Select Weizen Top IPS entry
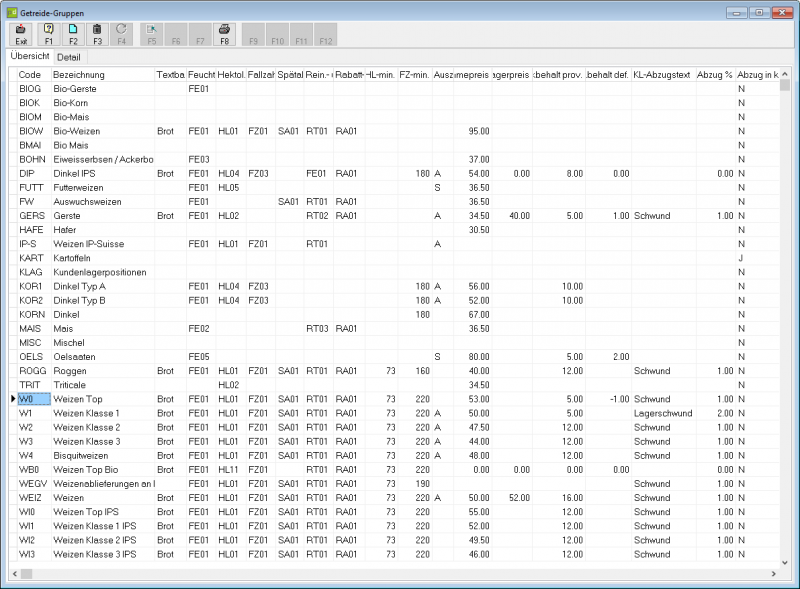800x589 pixels. click(86, 512)
